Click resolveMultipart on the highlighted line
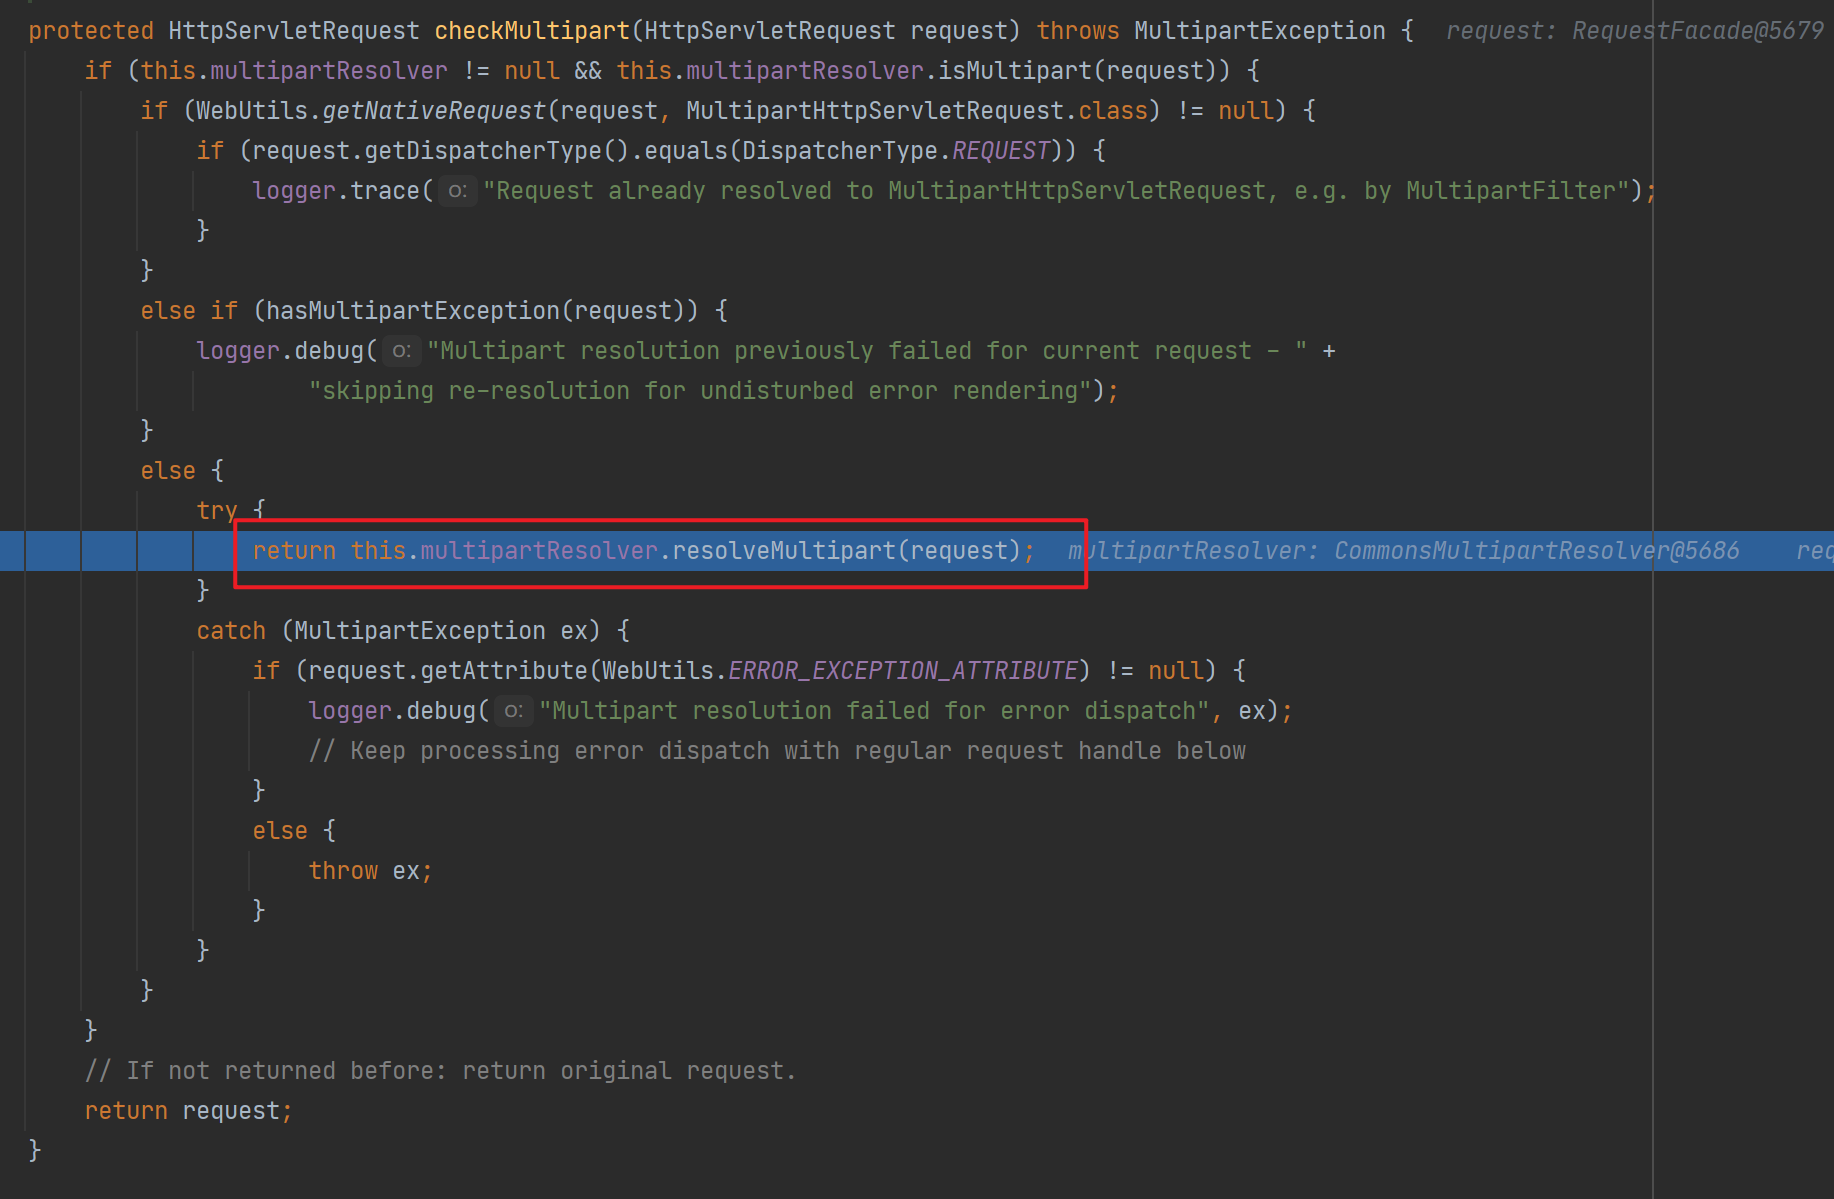 783,551
